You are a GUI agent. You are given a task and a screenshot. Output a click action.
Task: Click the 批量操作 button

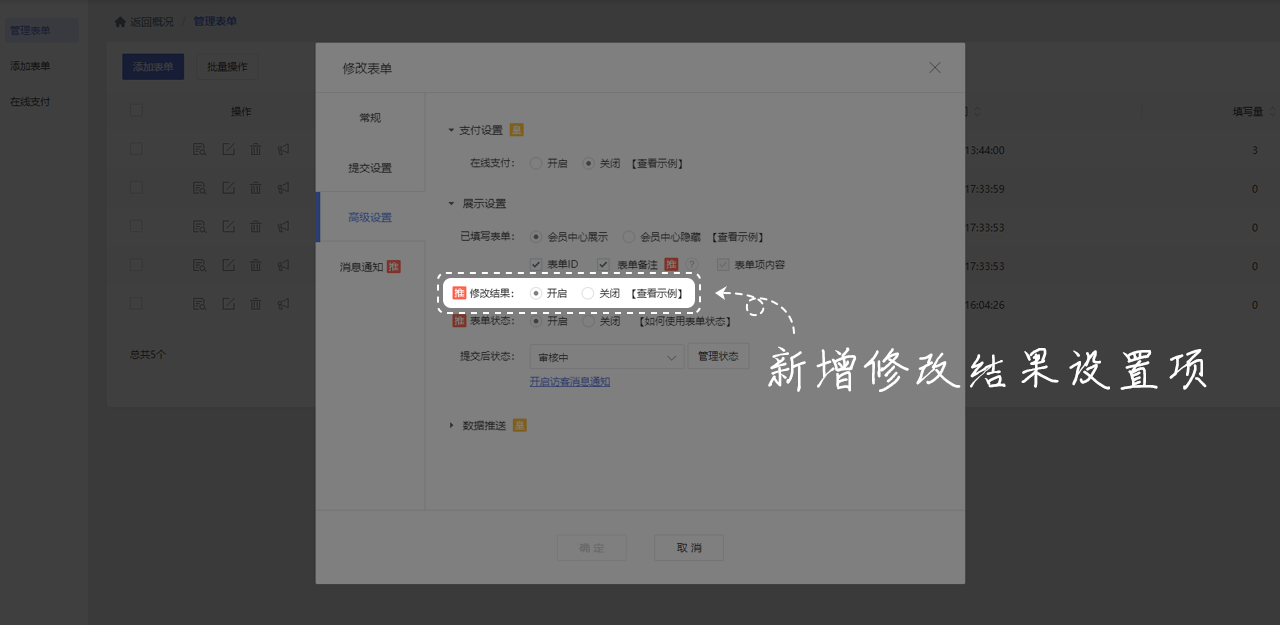[227, 67]
